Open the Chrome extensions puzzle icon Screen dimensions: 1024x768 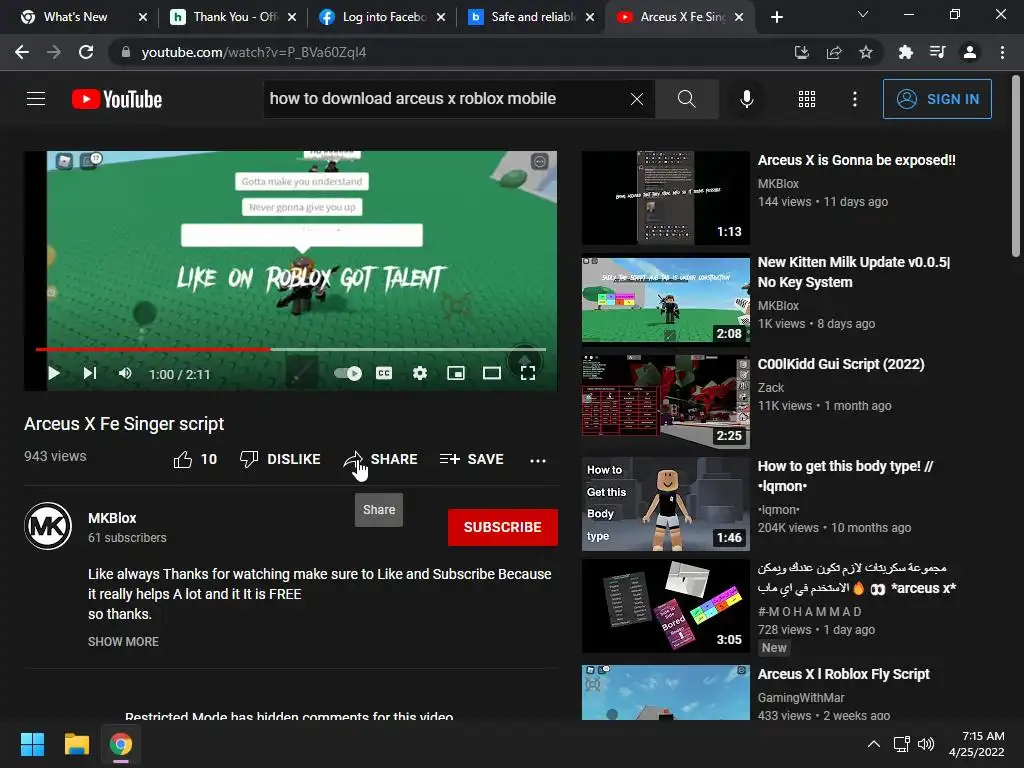906,52
